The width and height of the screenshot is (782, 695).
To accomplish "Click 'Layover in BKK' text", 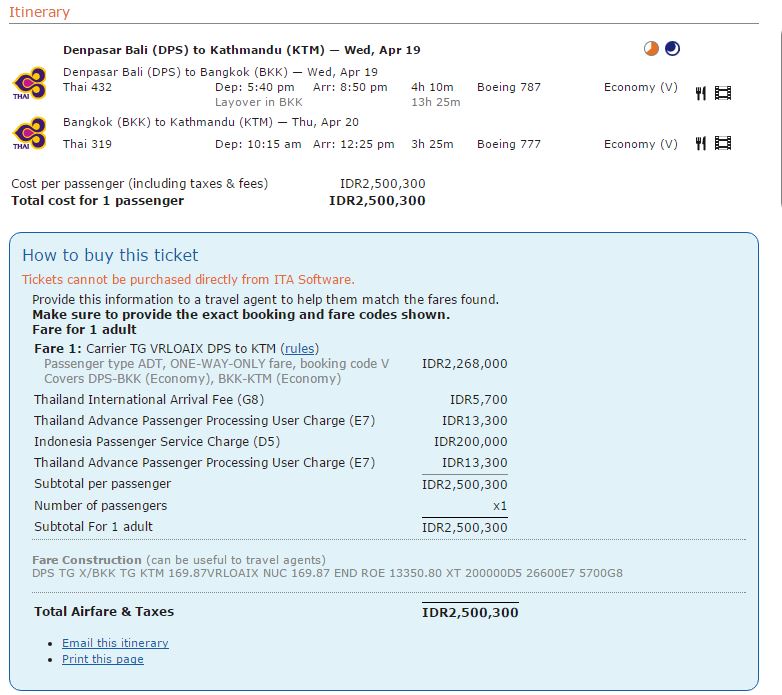I will click(x=259, y=102).
